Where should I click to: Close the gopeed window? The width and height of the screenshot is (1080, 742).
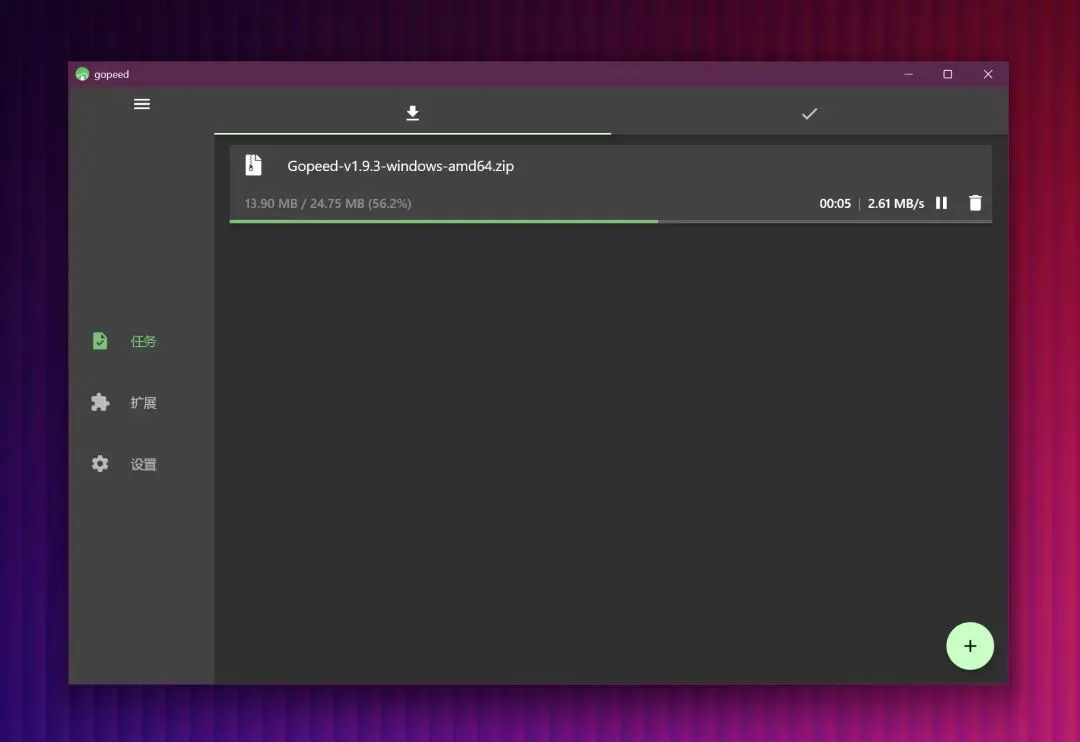(988, 74)
